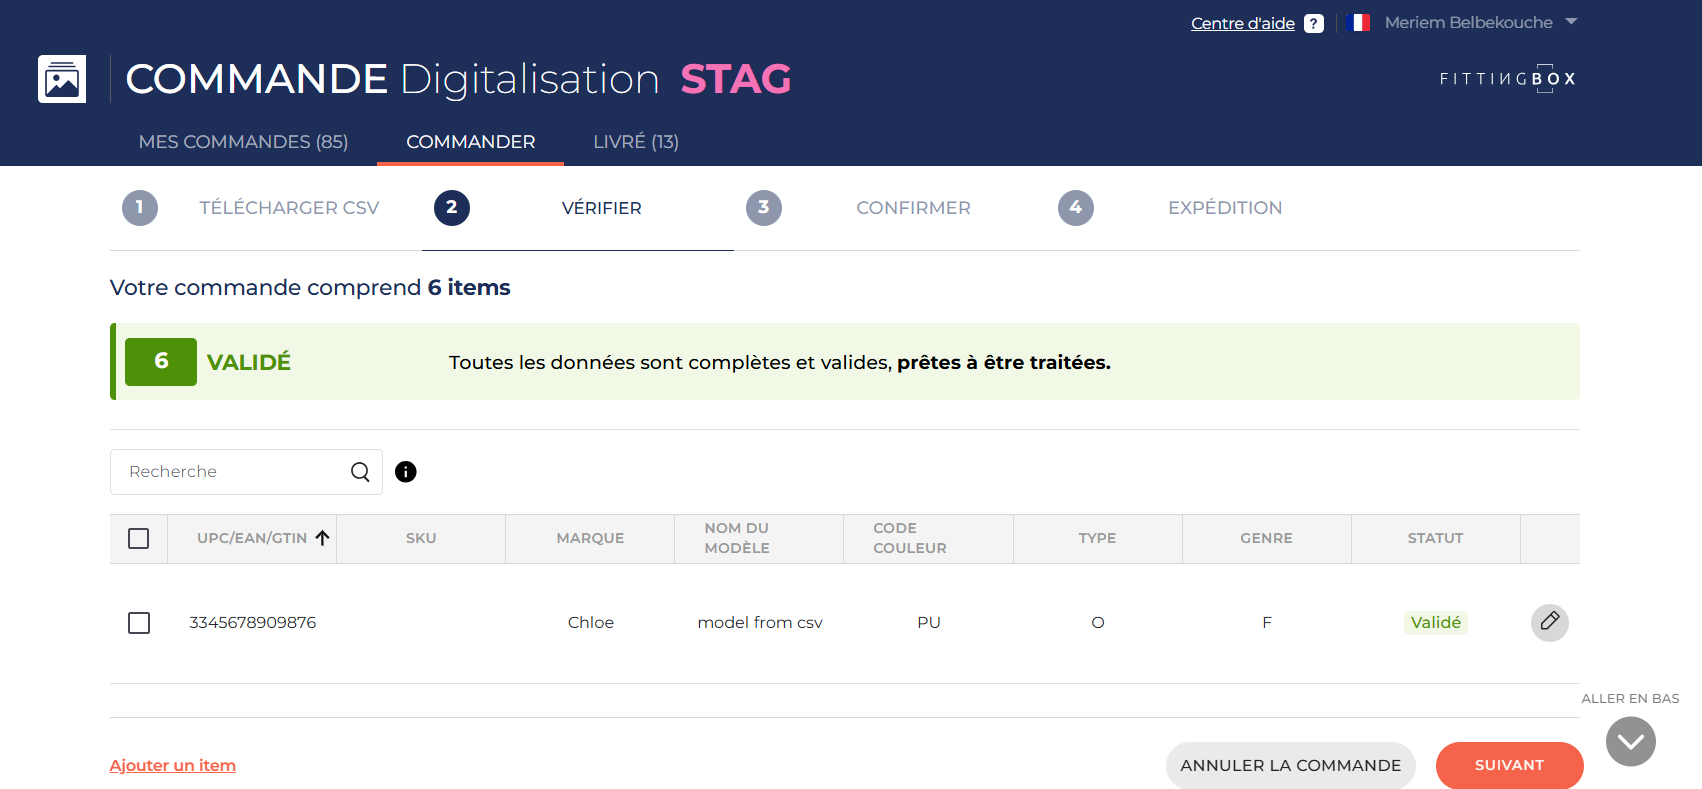Open help center question mark icon
The height and width of the screenshot is (789, 1702).
click(x=1314, y=23)
